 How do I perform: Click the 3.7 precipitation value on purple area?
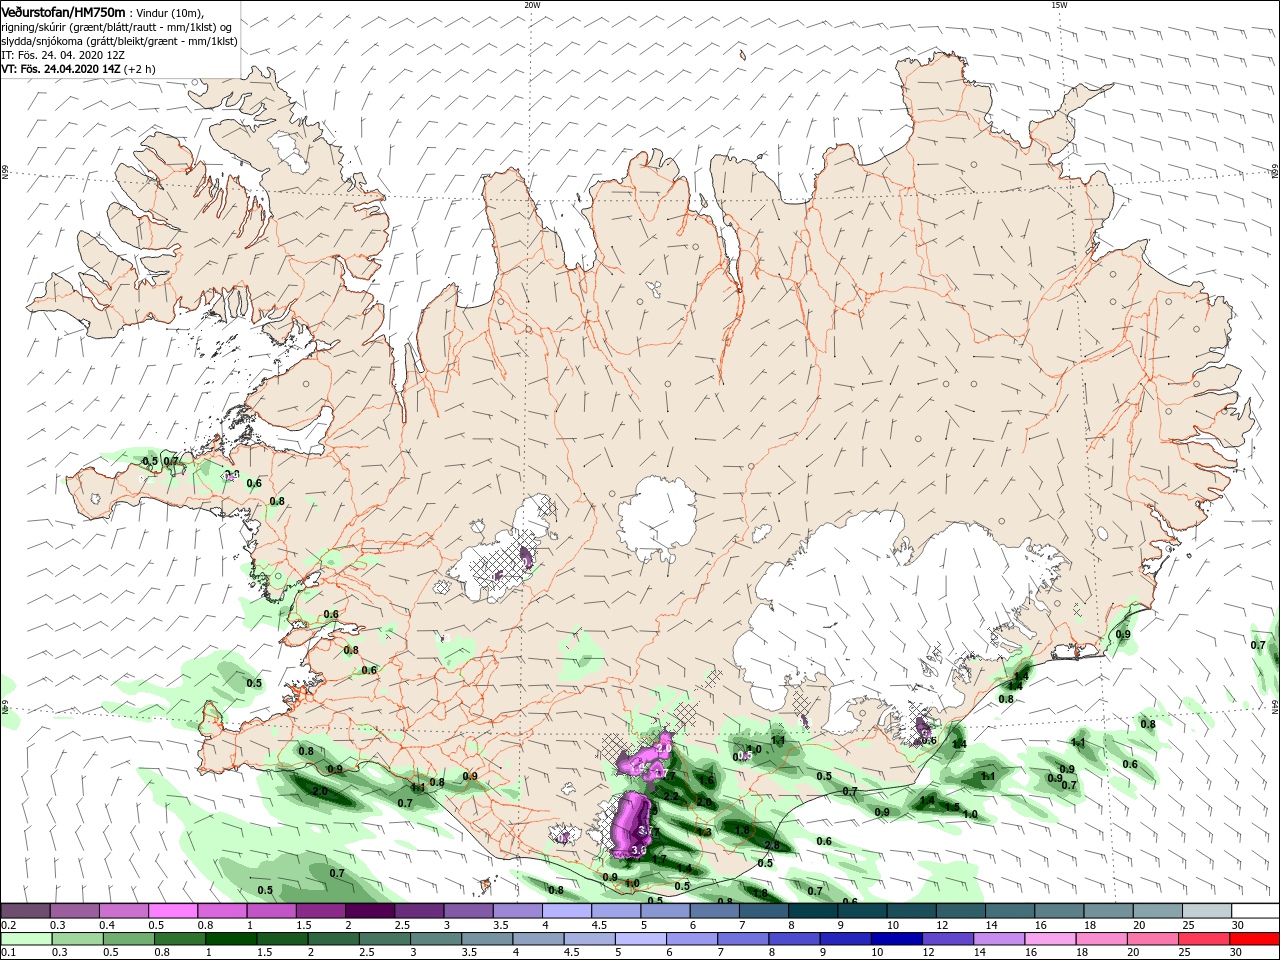[x=645, y=830]
